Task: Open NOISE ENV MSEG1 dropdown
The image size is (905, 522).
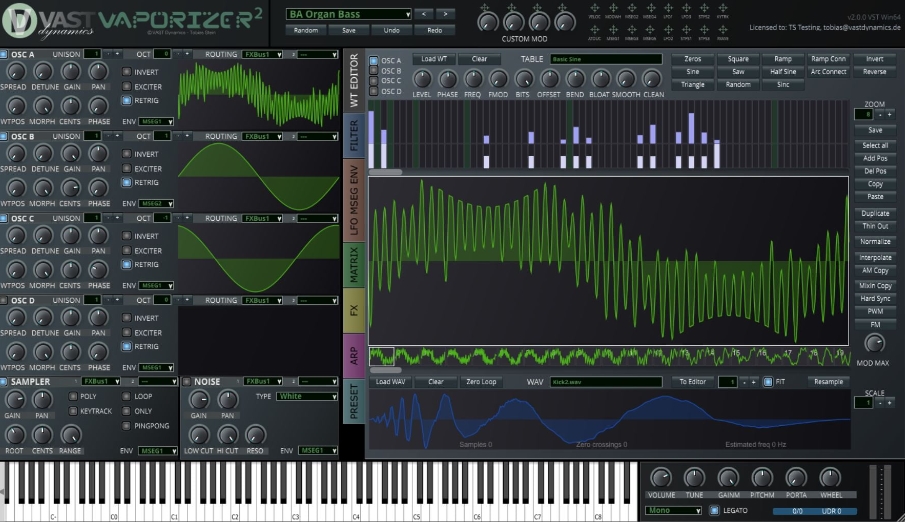Action: click(x=318, y=450)
